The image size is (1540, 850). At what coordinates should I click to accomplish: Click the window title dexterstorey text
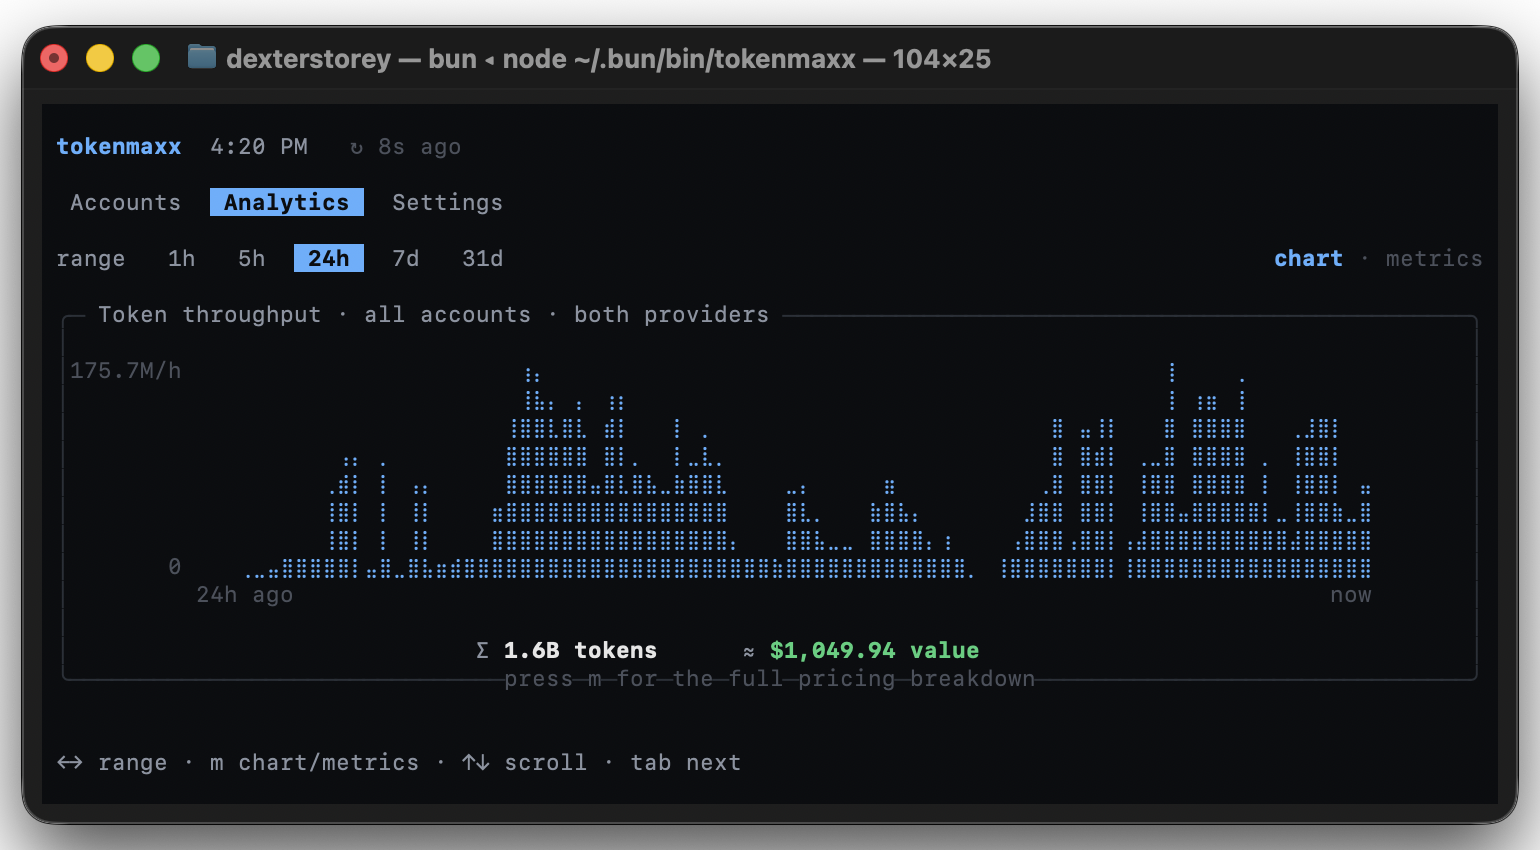pos(308,59)
